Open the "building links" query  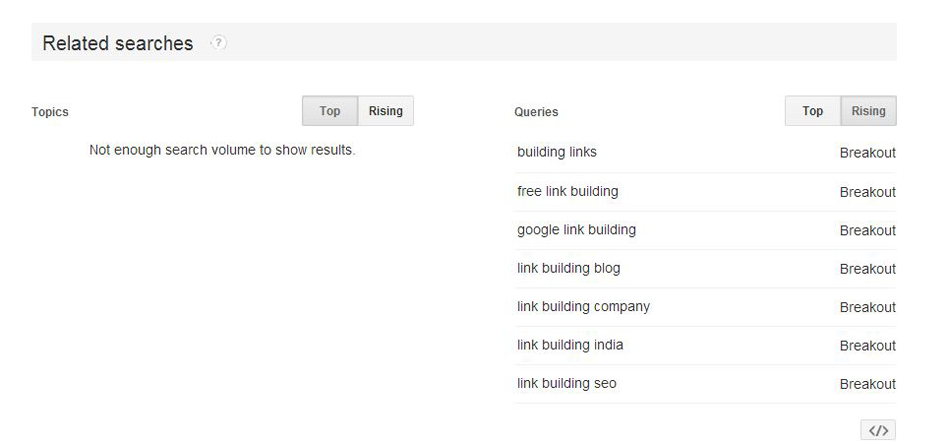(557, 152)
